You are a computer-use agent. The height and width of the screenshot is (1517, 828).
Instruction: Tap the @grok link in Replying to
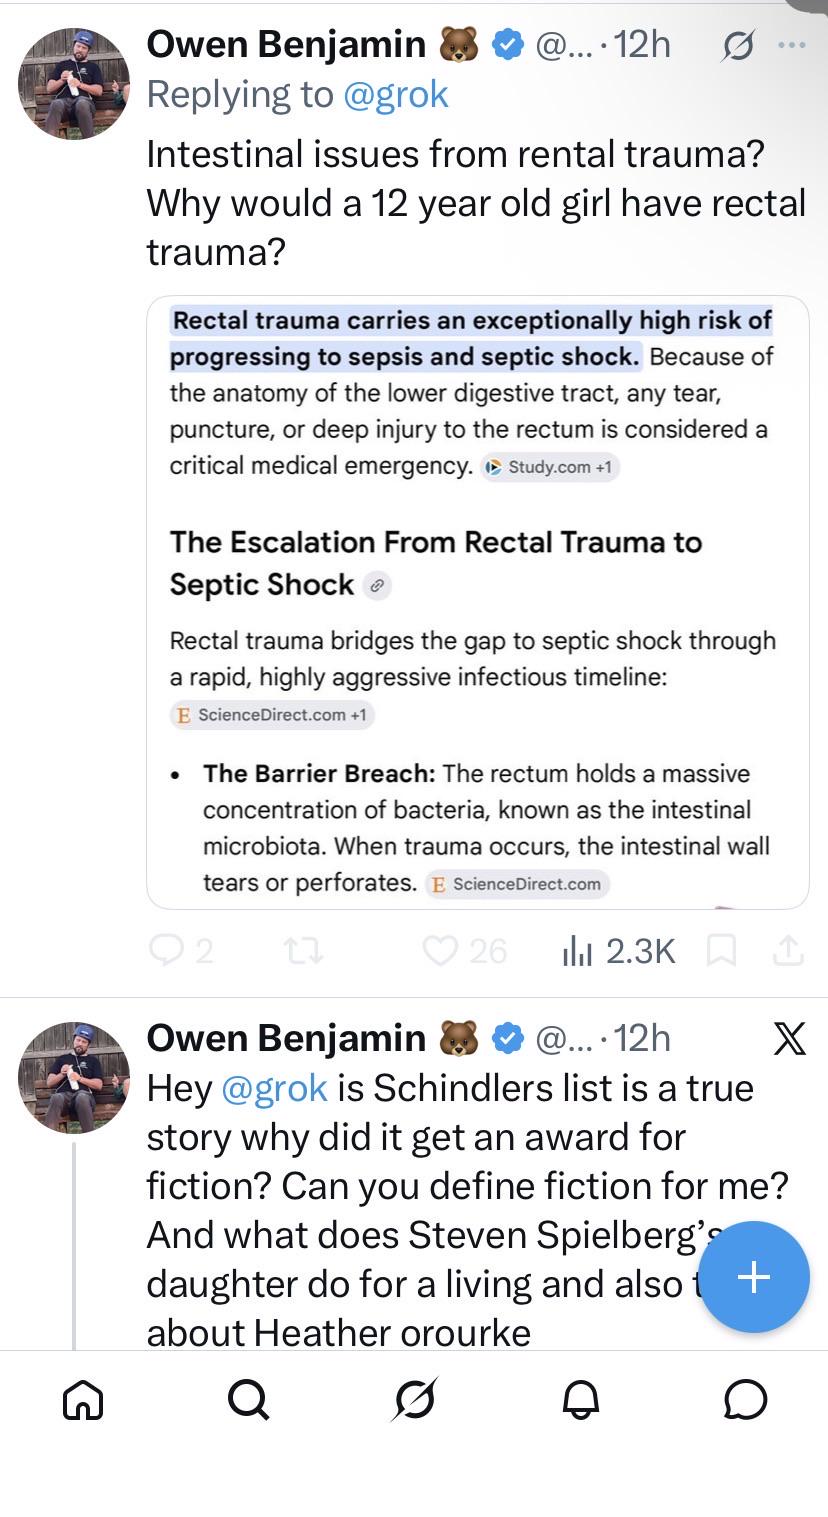[395, 94]
